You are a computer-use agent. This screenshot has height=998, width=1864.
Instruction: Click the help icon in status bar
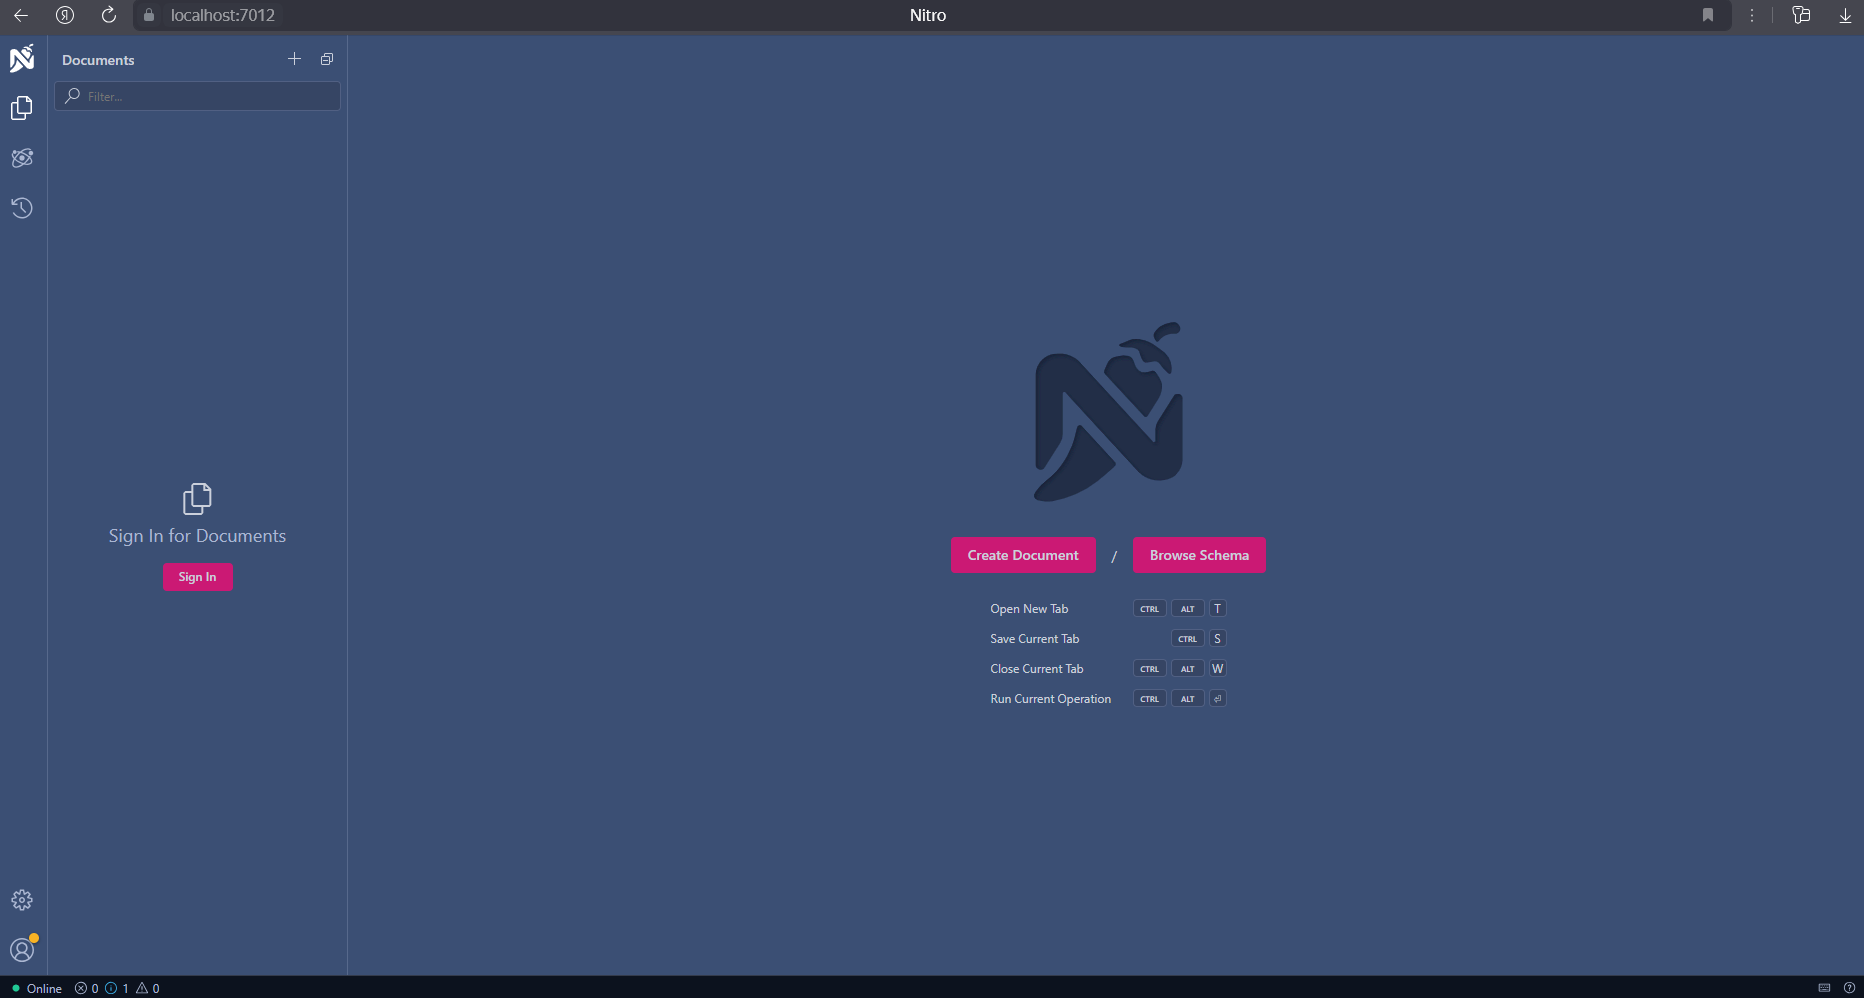point(1849,988)
